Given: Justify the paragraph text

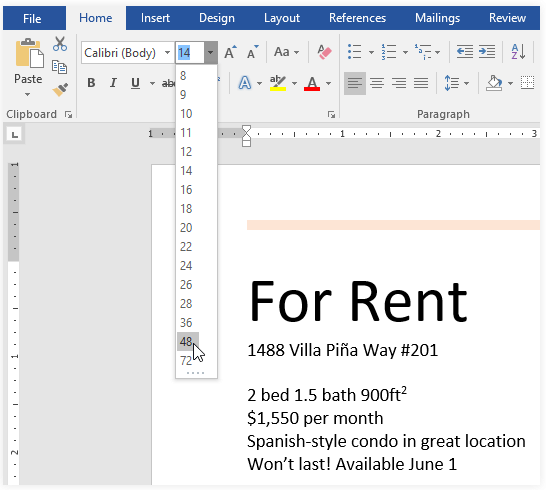Looking at the screenshot, I should (x=421, y=83).
